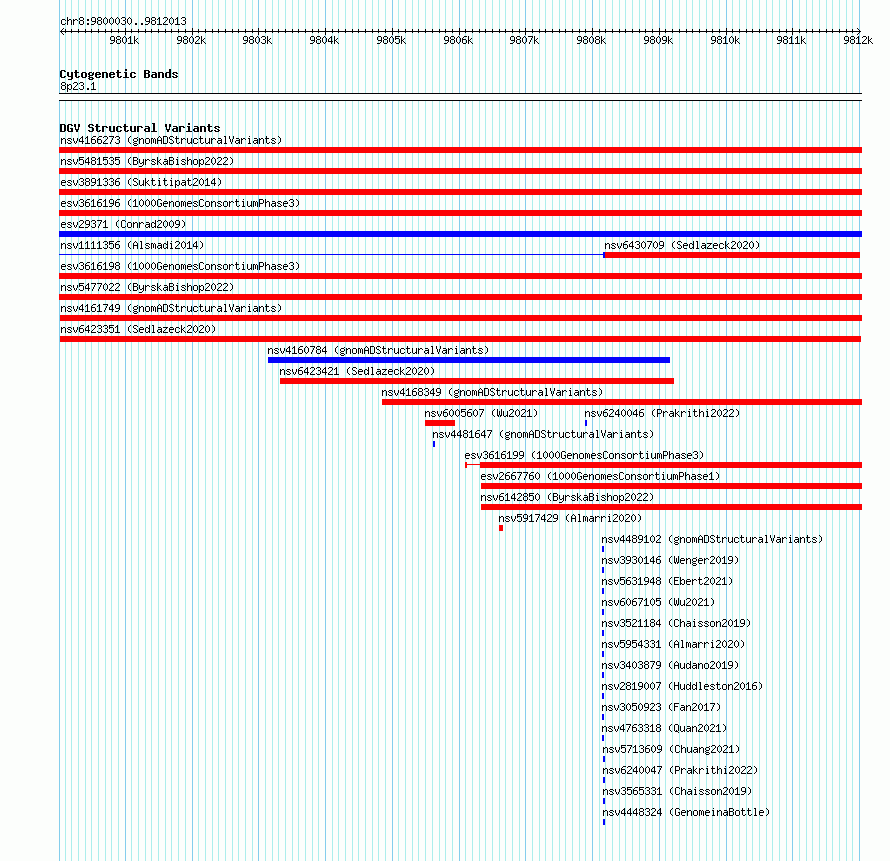Click the 8p23.1 band label

coord(78,86)
